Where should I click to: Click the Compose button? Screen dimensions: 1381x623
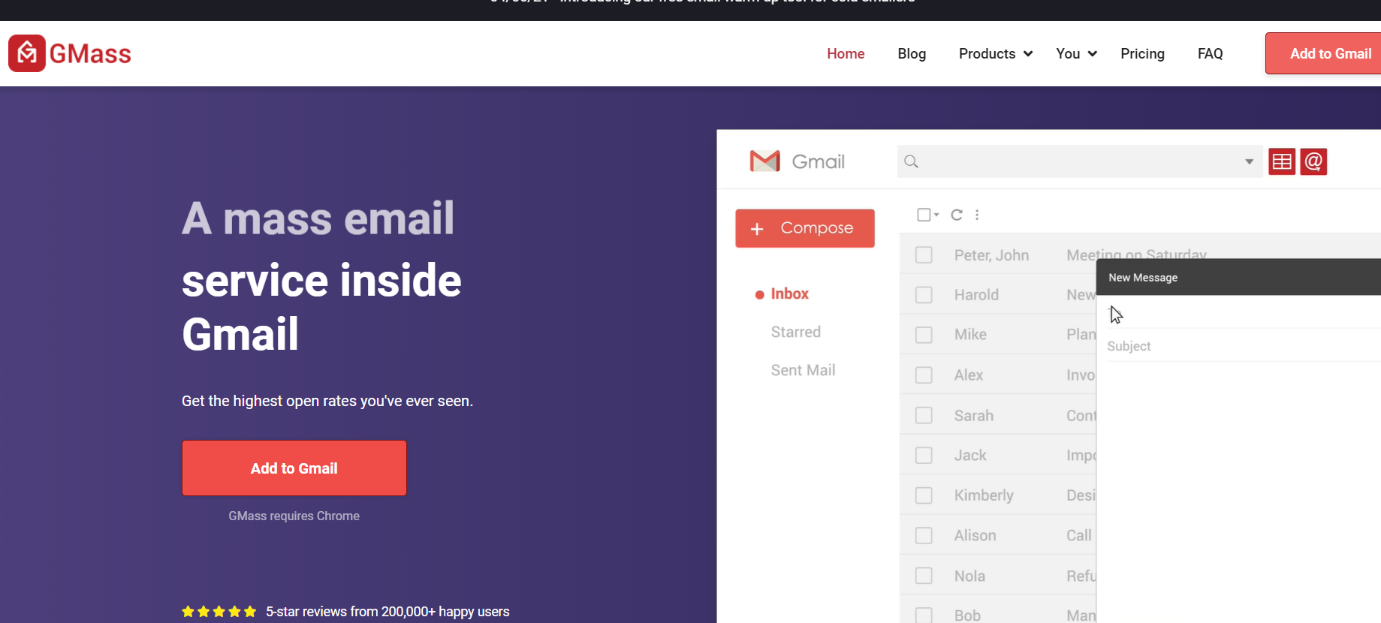click(804, 228)
